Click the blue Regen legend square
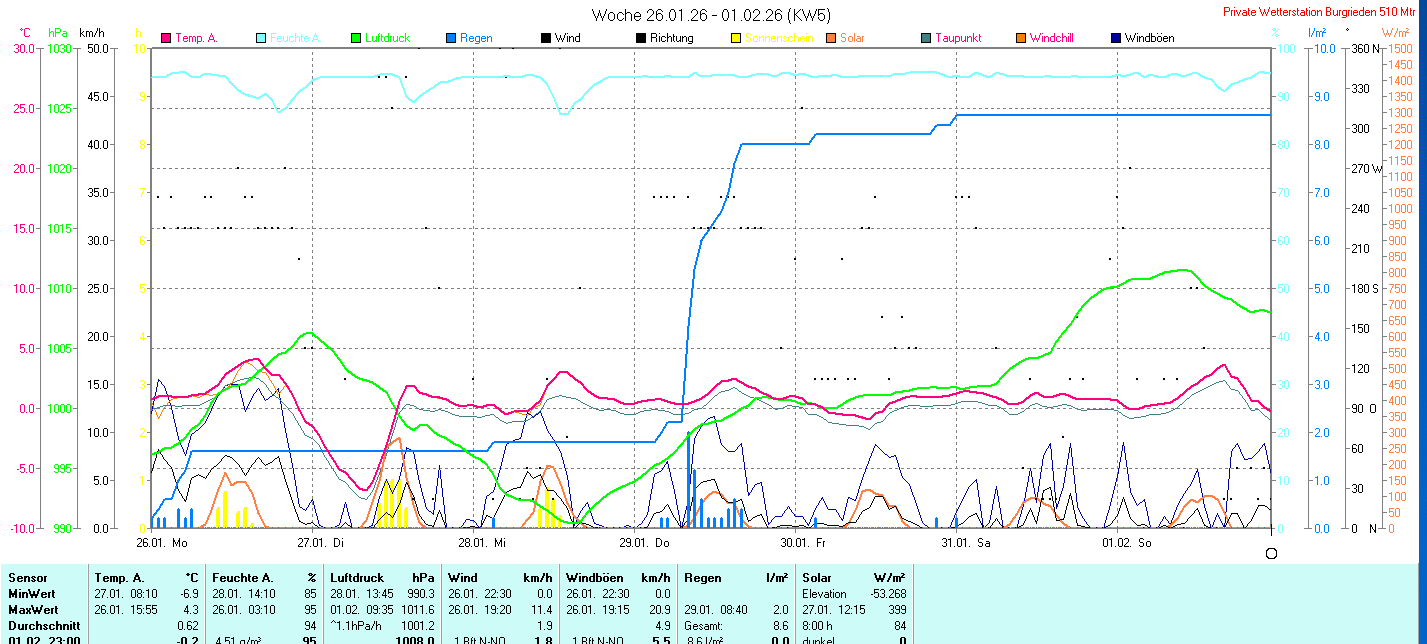The height and width of the screenshot is (644, 1427). (451, 38)
